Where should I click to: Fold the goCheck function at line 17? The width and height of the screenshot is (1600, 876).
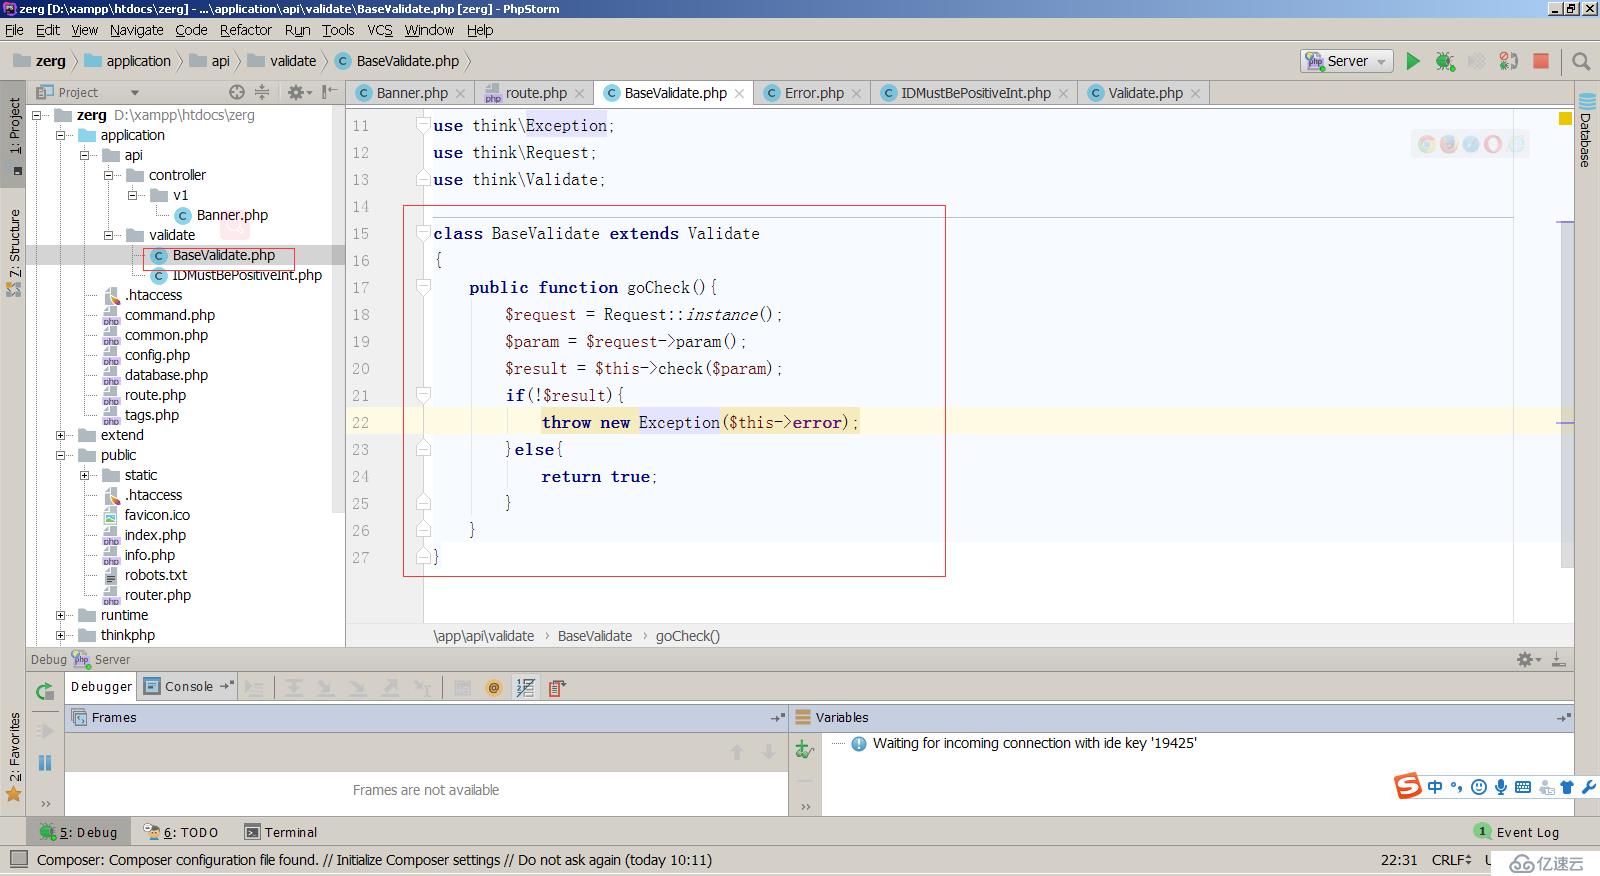click(x=423, y=287)
